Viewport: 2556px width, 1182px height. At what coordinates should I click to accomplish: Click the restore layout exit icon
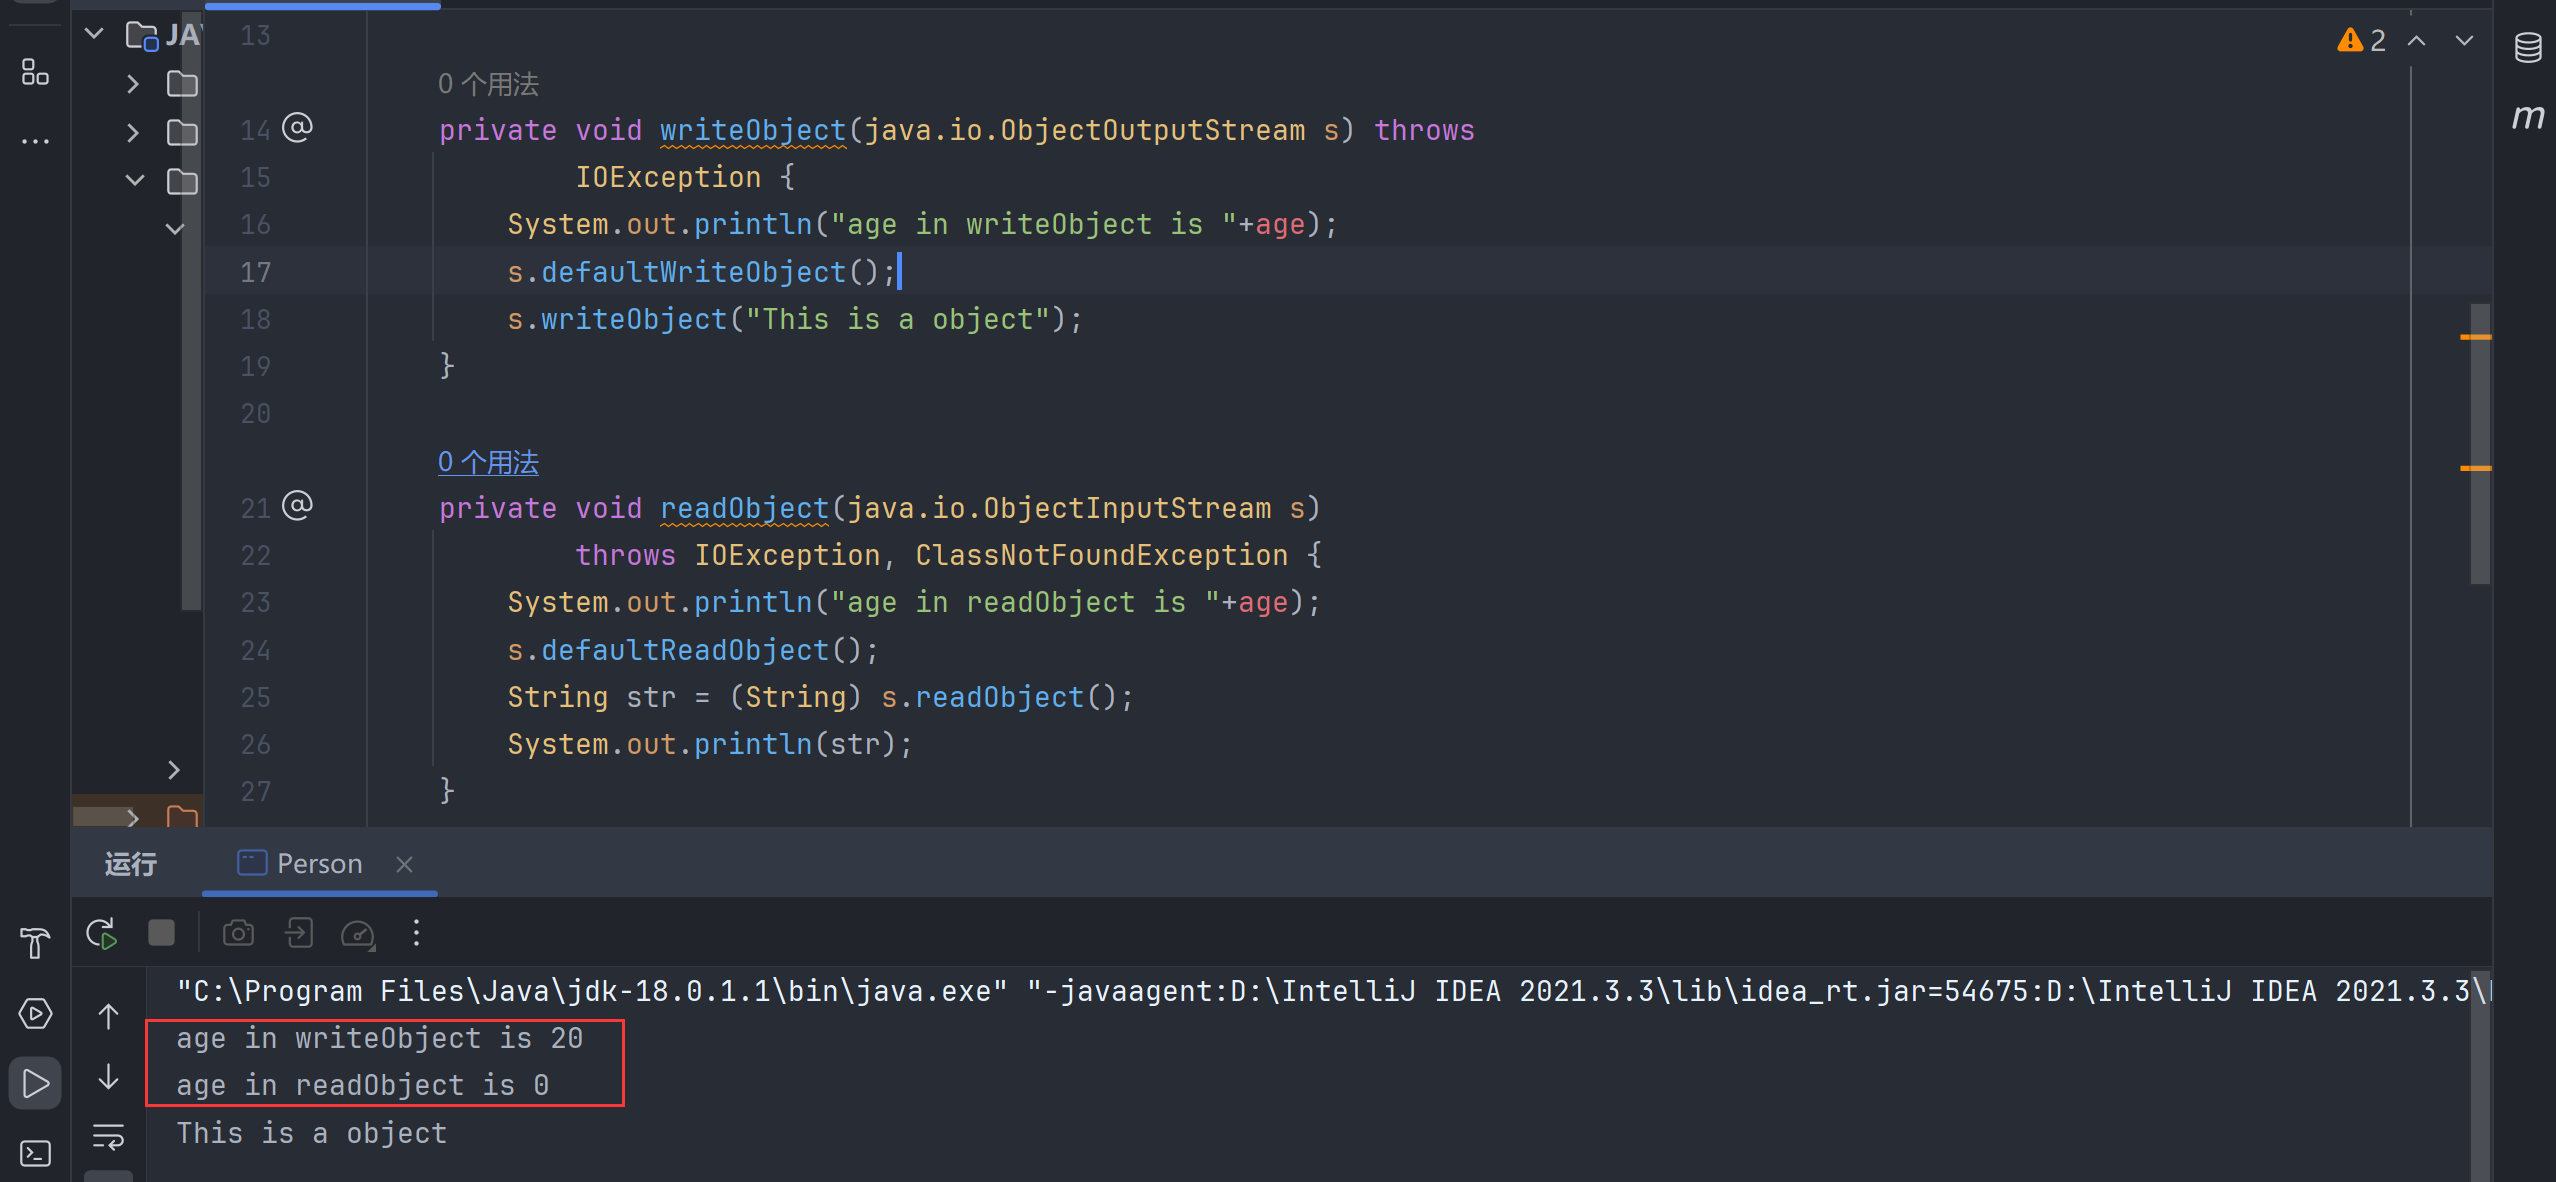(x=298, y=933)
